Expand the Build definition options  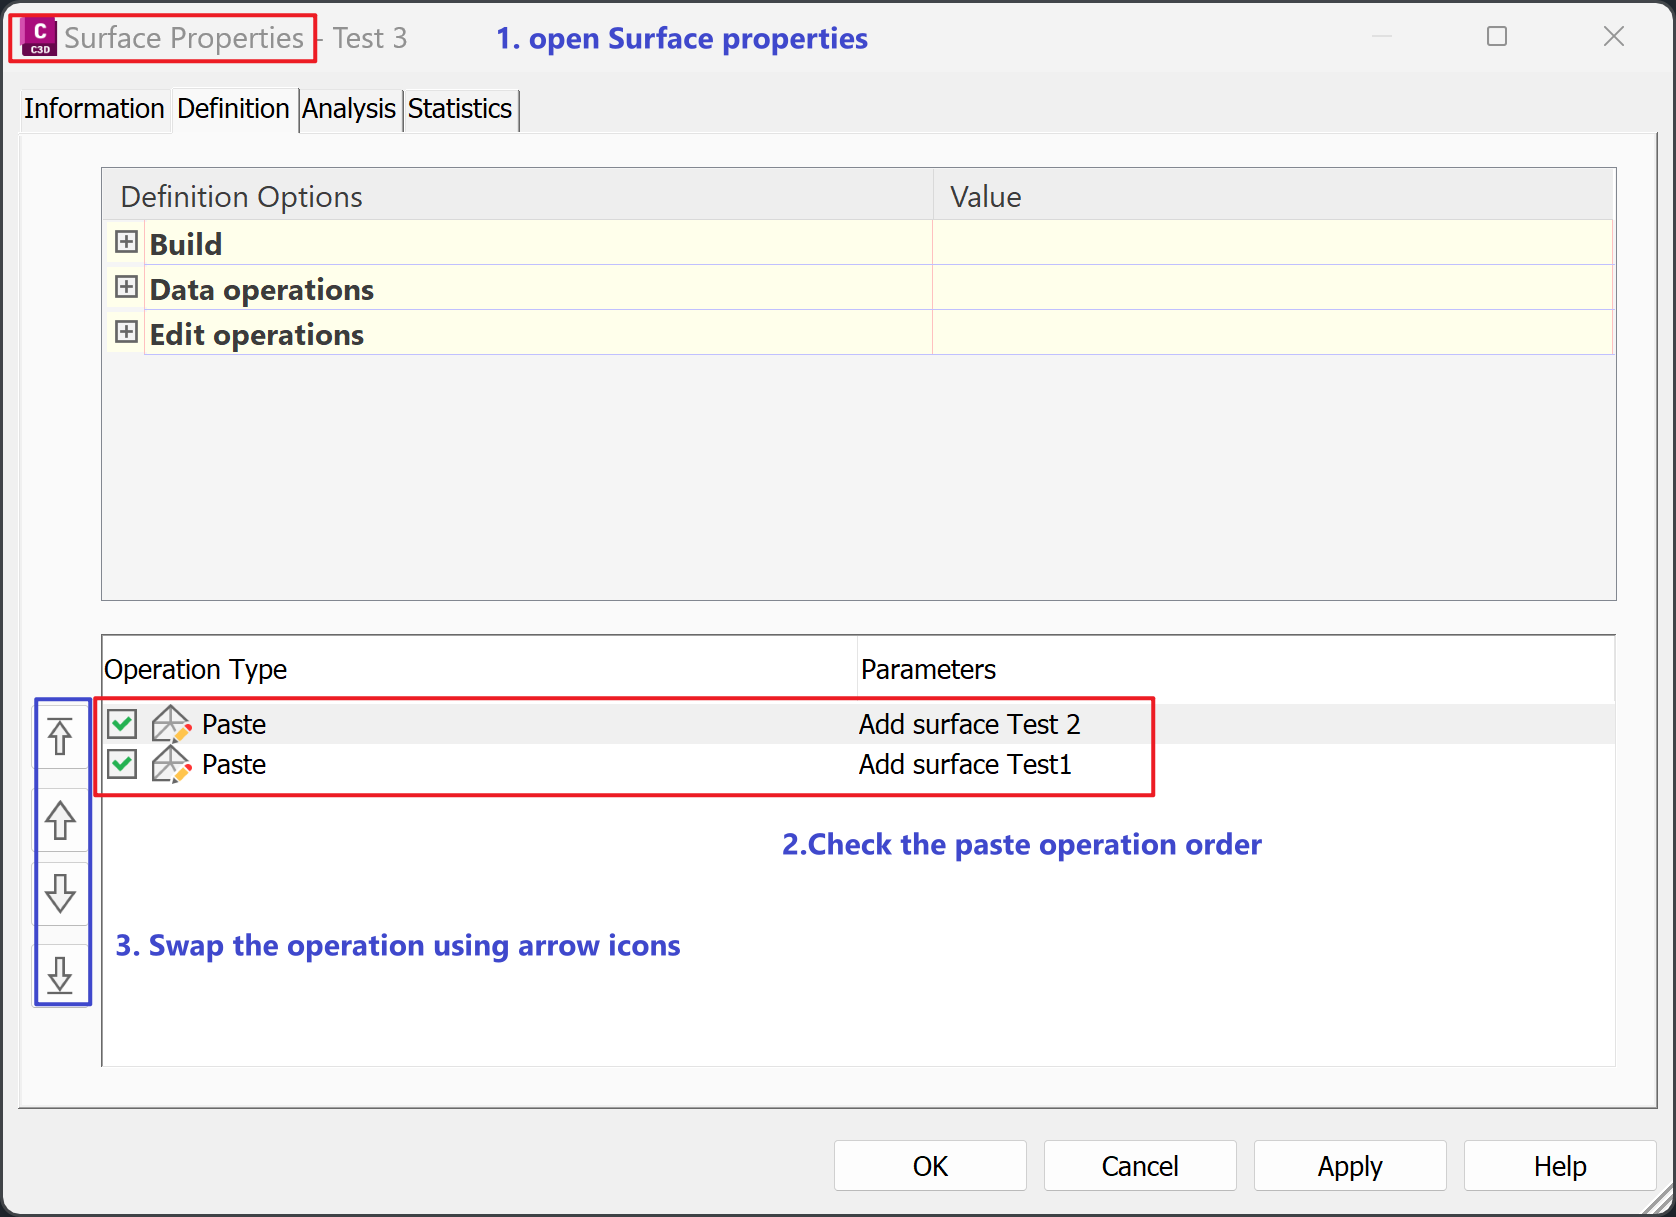(126, 241)
